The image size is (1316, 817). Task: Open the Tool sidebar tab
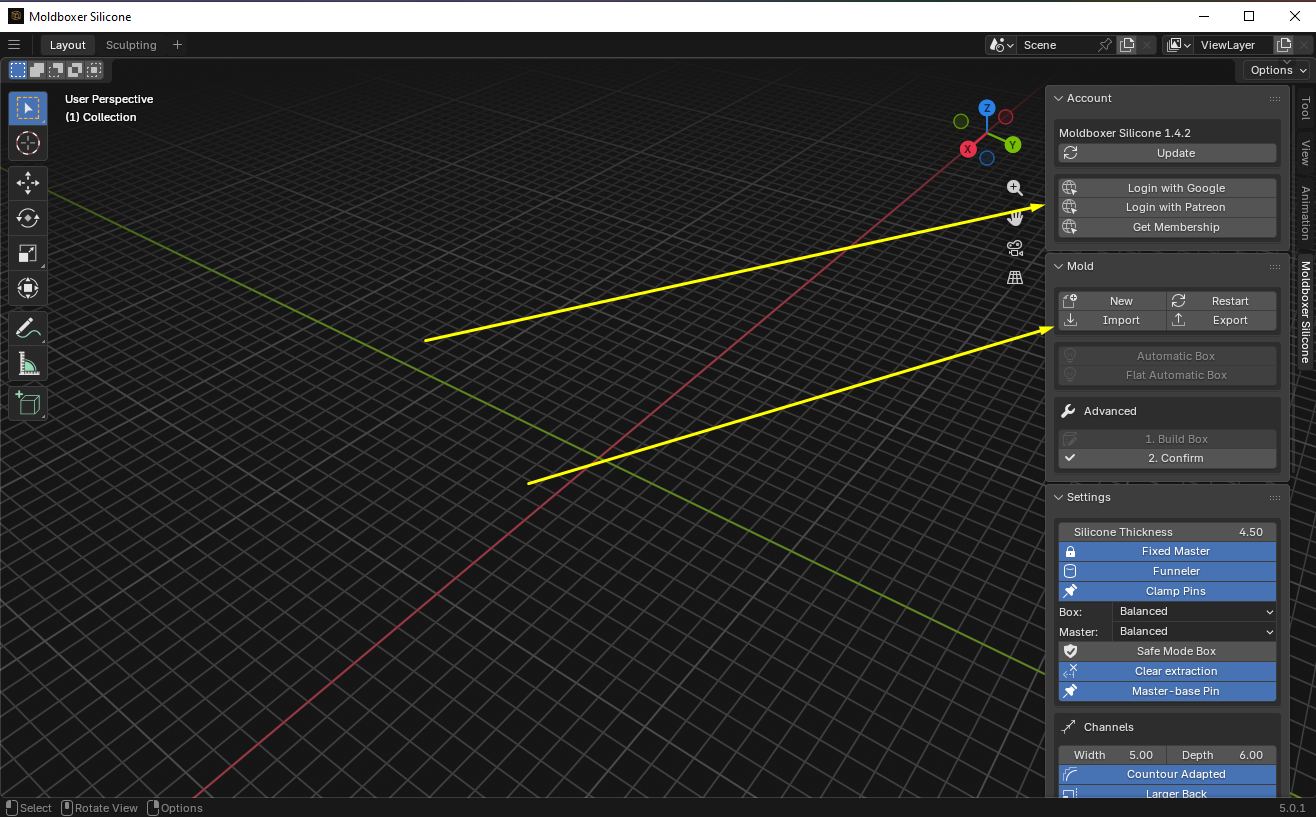click(1305, 108)
